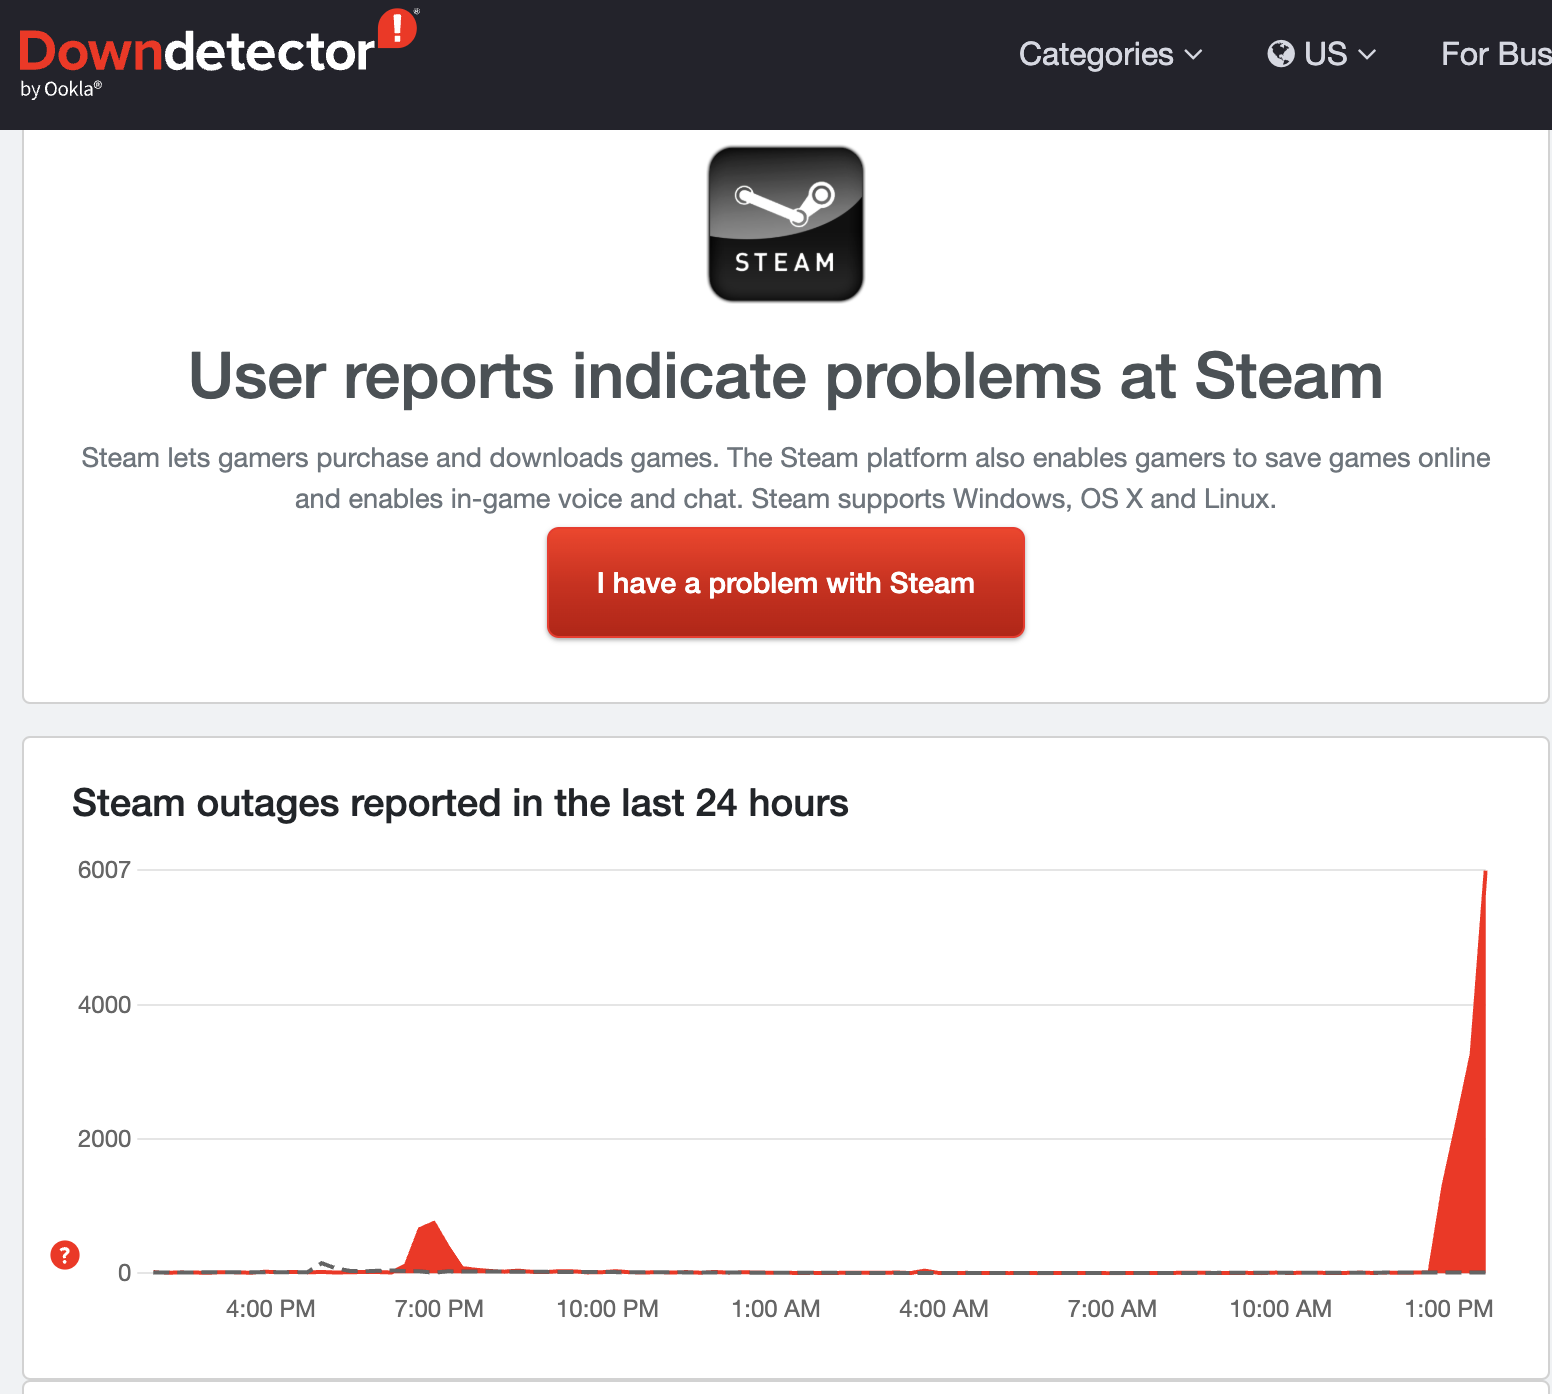Image resolution: width=1552 pixels, height=1394 pixels.
Task: Click the globe icon next to US
Action: (1281, 54)
